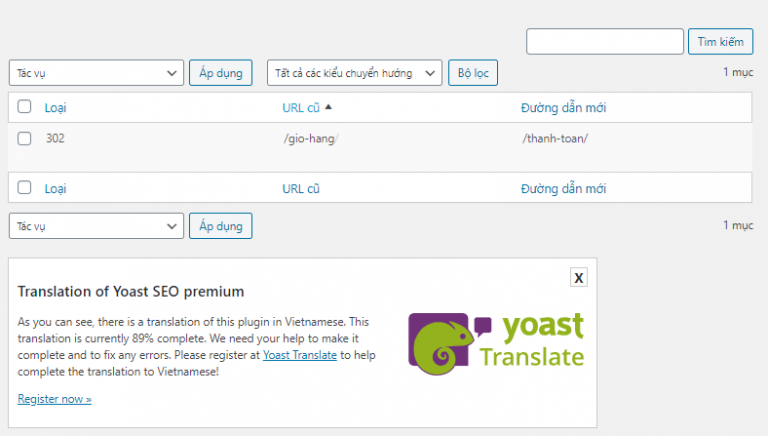Close the Yoast translation notice with X

(x=578, y=278)
